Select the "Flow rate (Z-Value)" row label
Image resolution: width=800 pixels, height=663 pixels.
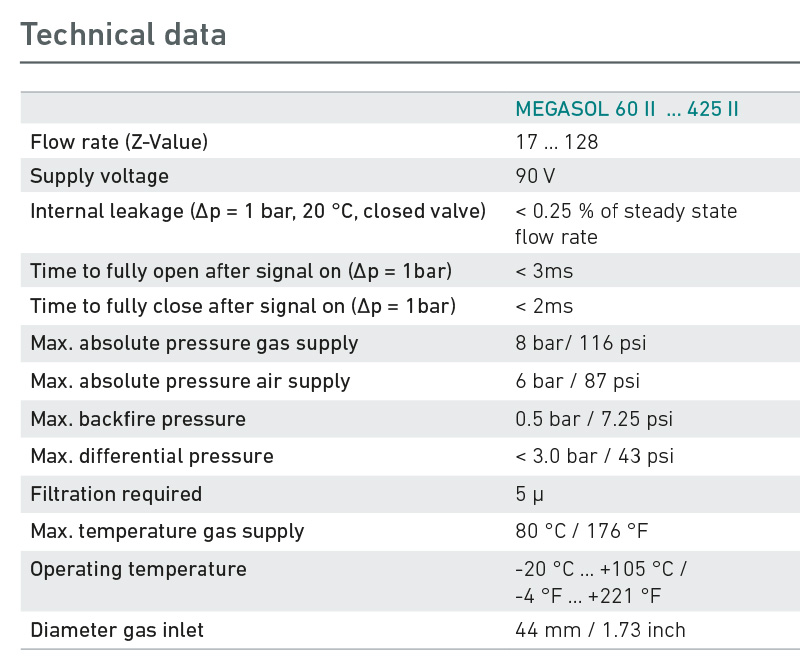(119, 142)
